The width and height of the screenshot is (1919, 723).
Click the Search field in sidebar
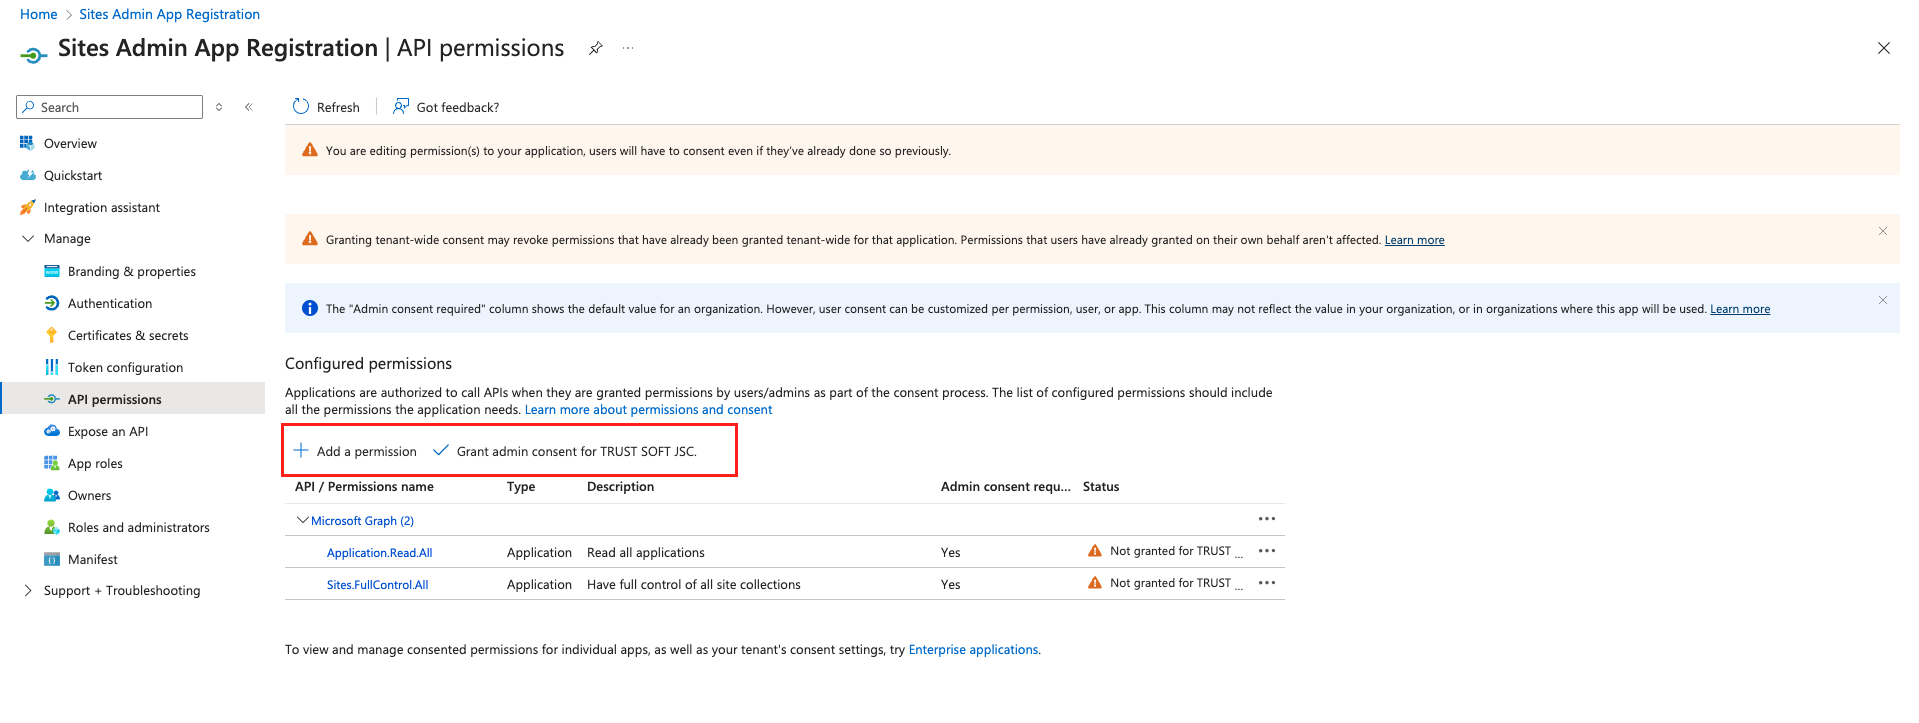pos(110,107)
